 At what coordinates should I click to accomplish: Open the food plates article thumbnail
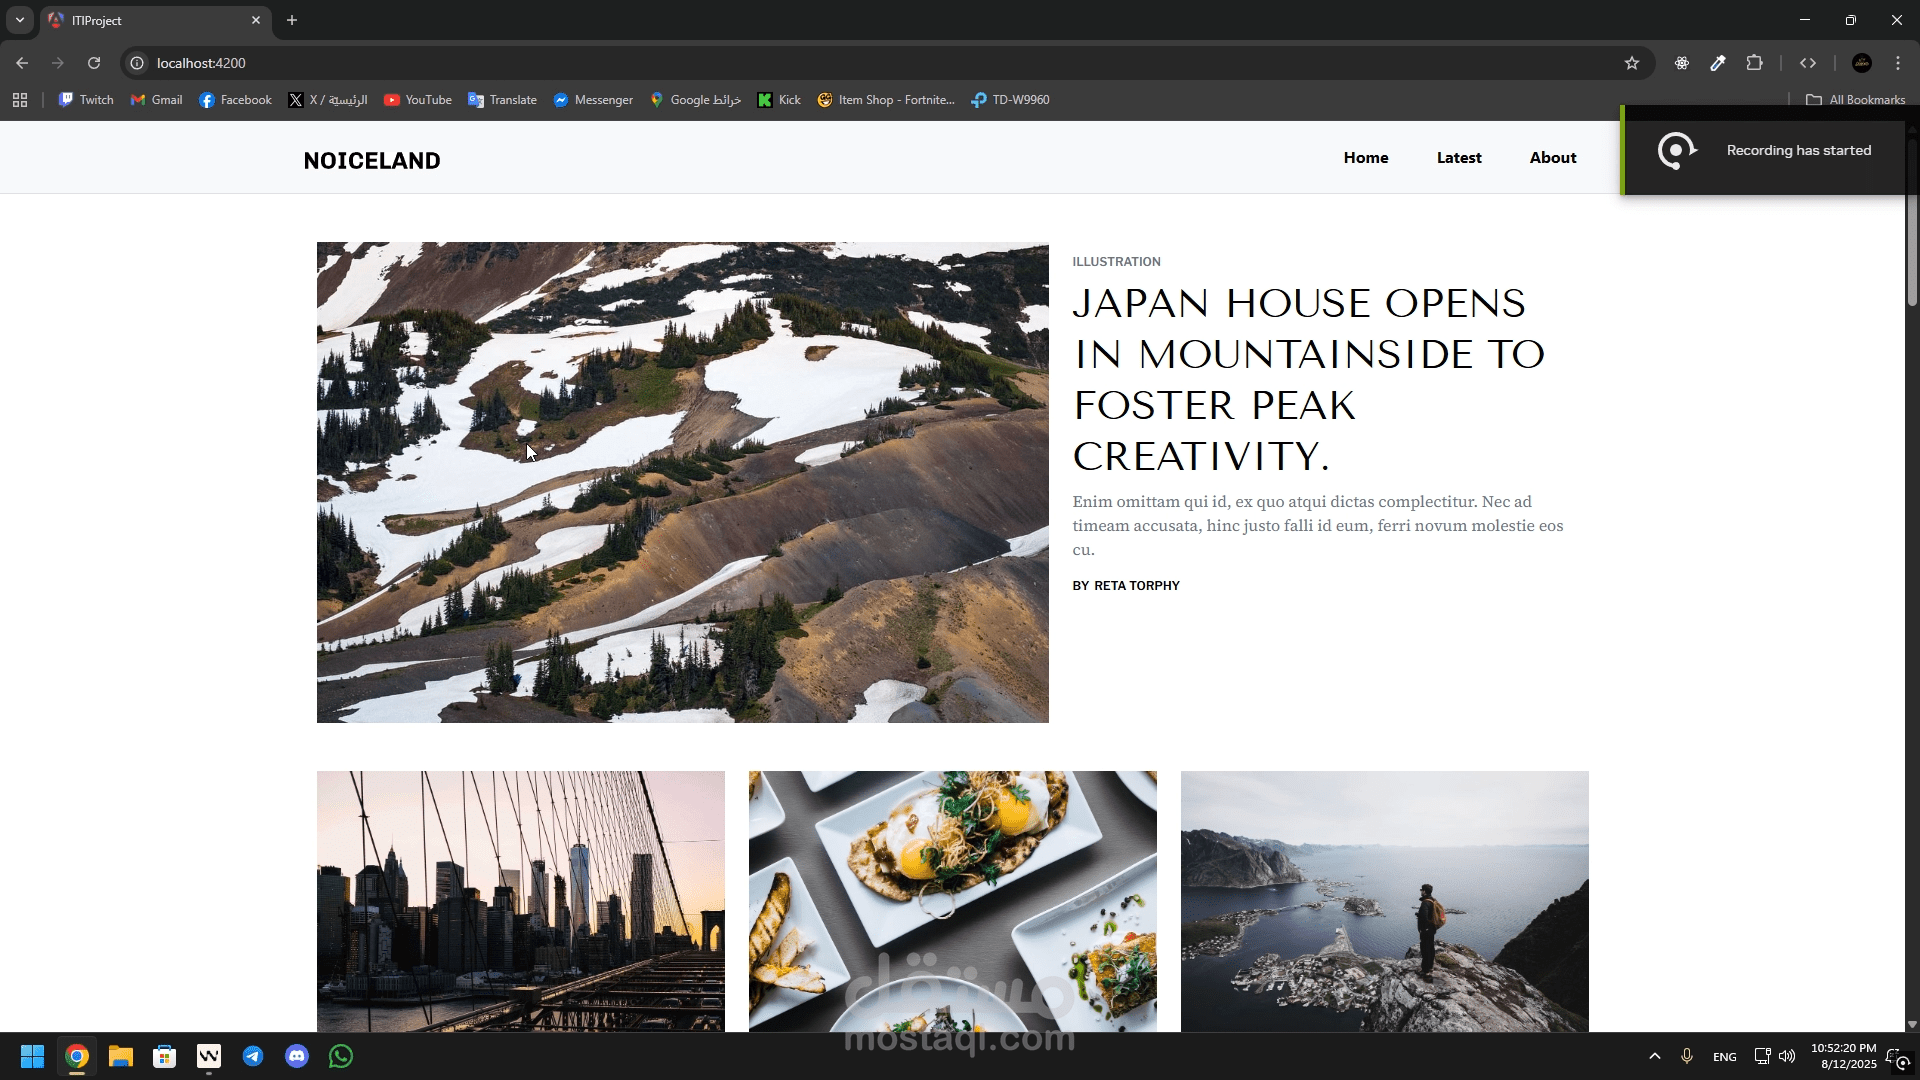(x=952, y=900)
